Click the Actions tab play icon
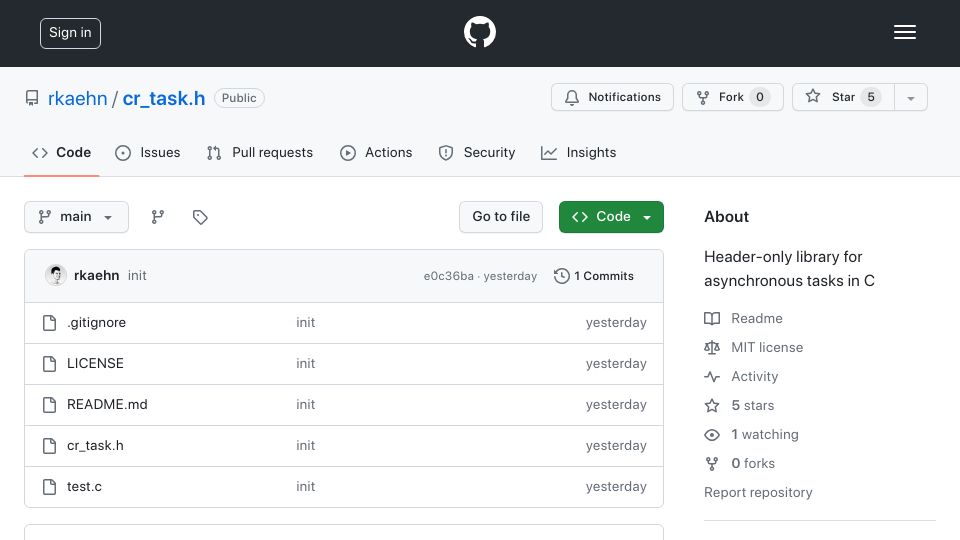Viewport: 960px width, 540px height. click(348, 153)
